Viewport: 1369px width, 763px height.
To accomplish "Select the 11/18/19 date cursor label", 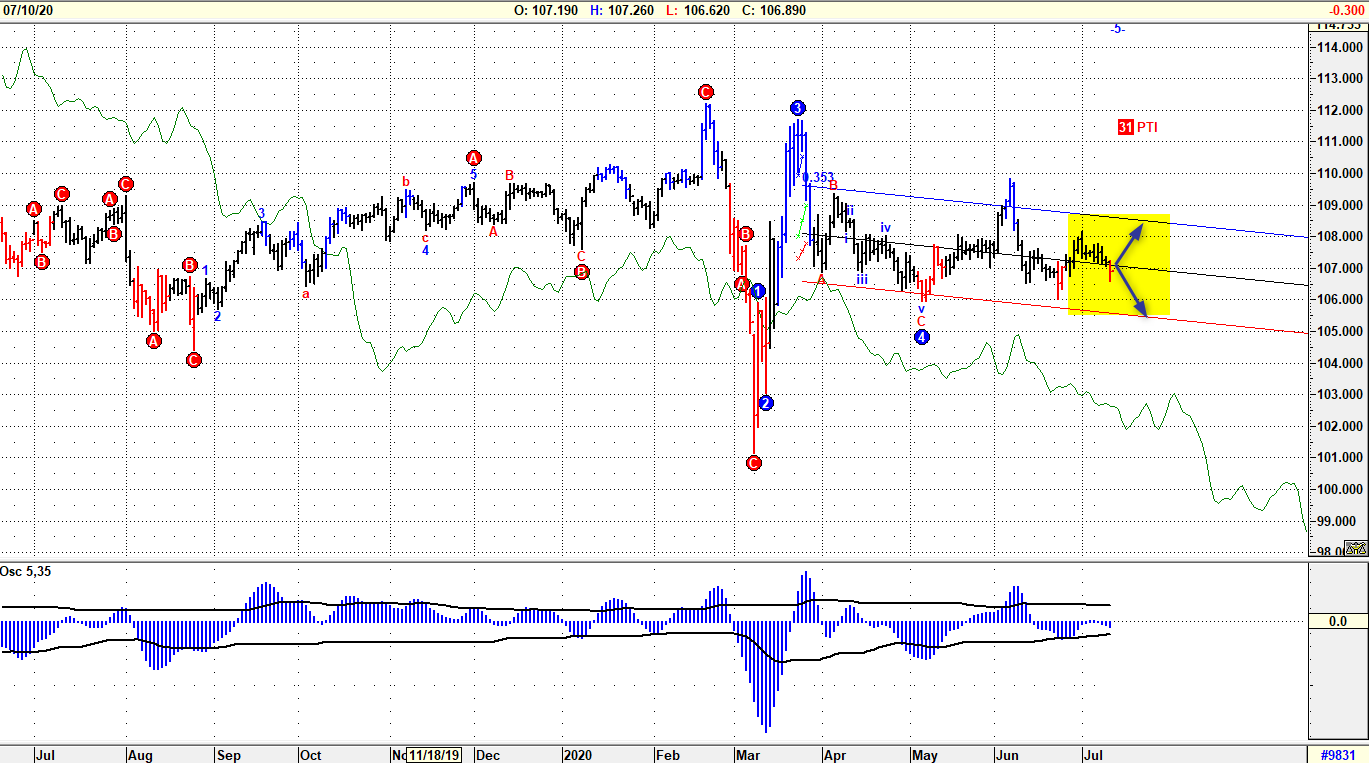I will point(434,754).
